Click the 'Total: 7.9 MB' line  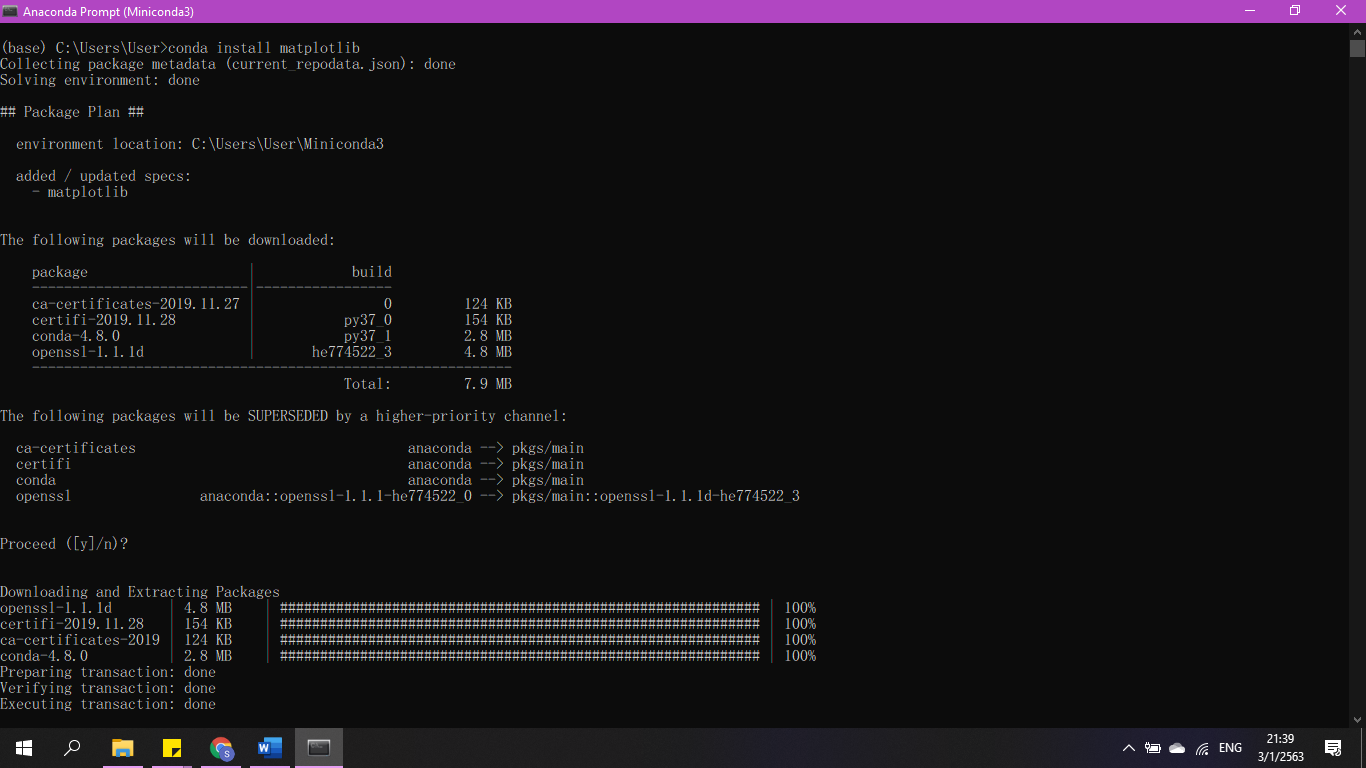(x=428, y=384)
